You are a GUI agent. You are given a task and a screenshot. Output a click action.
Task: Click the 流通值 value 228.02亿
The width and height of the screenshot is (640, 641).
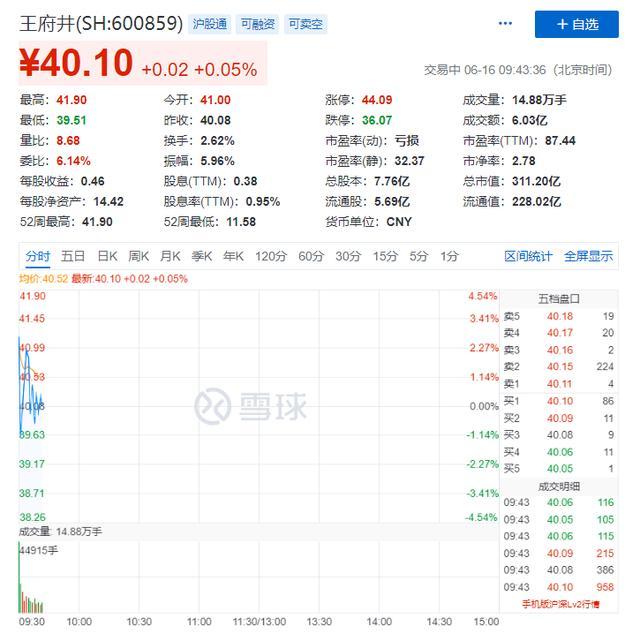click(536, 202)
